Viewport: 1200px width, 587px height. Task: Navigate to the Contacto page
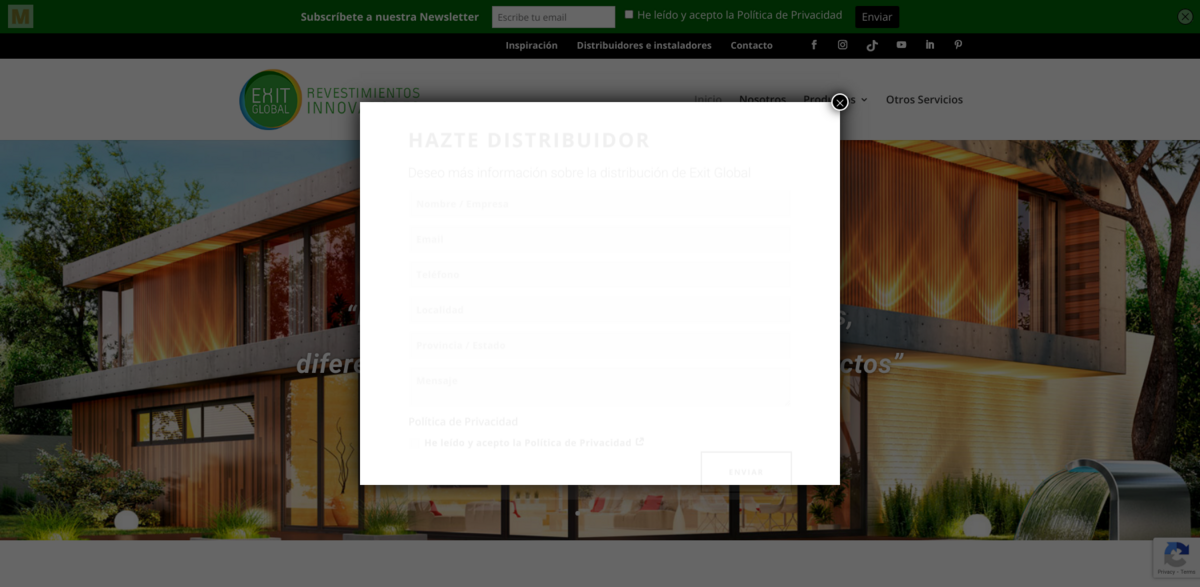(751, 46)
